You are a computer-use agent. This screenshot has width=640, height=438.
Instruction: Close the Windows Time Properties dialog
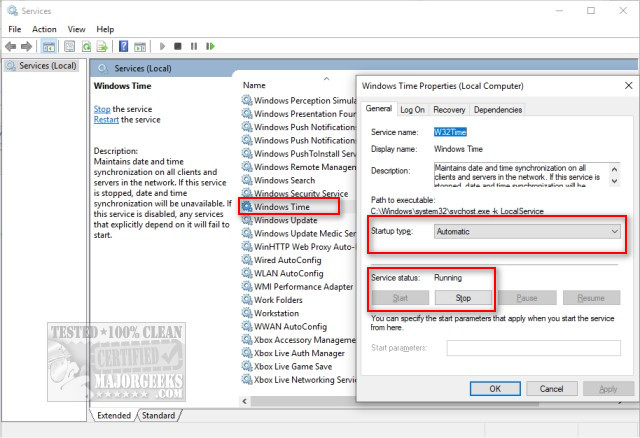click(629, 86)
